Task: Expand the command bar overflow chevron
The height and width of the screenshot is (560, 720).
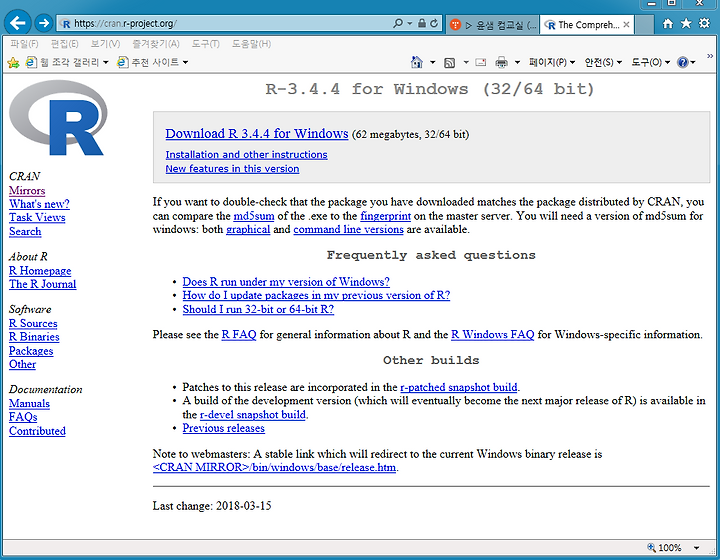Action: [710, 56]
